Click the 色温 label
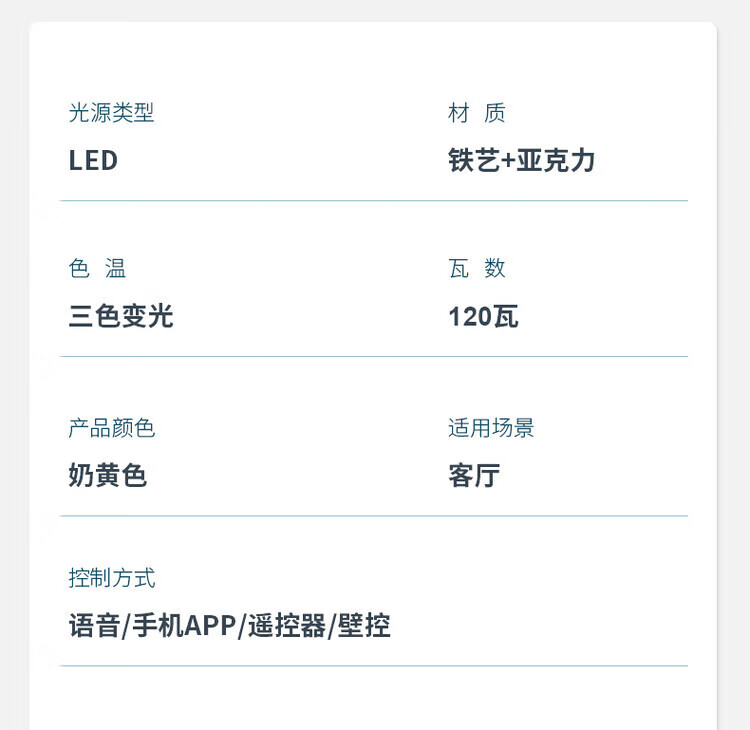750x730 pixels. pyautogui.click(x=97, y=268)
